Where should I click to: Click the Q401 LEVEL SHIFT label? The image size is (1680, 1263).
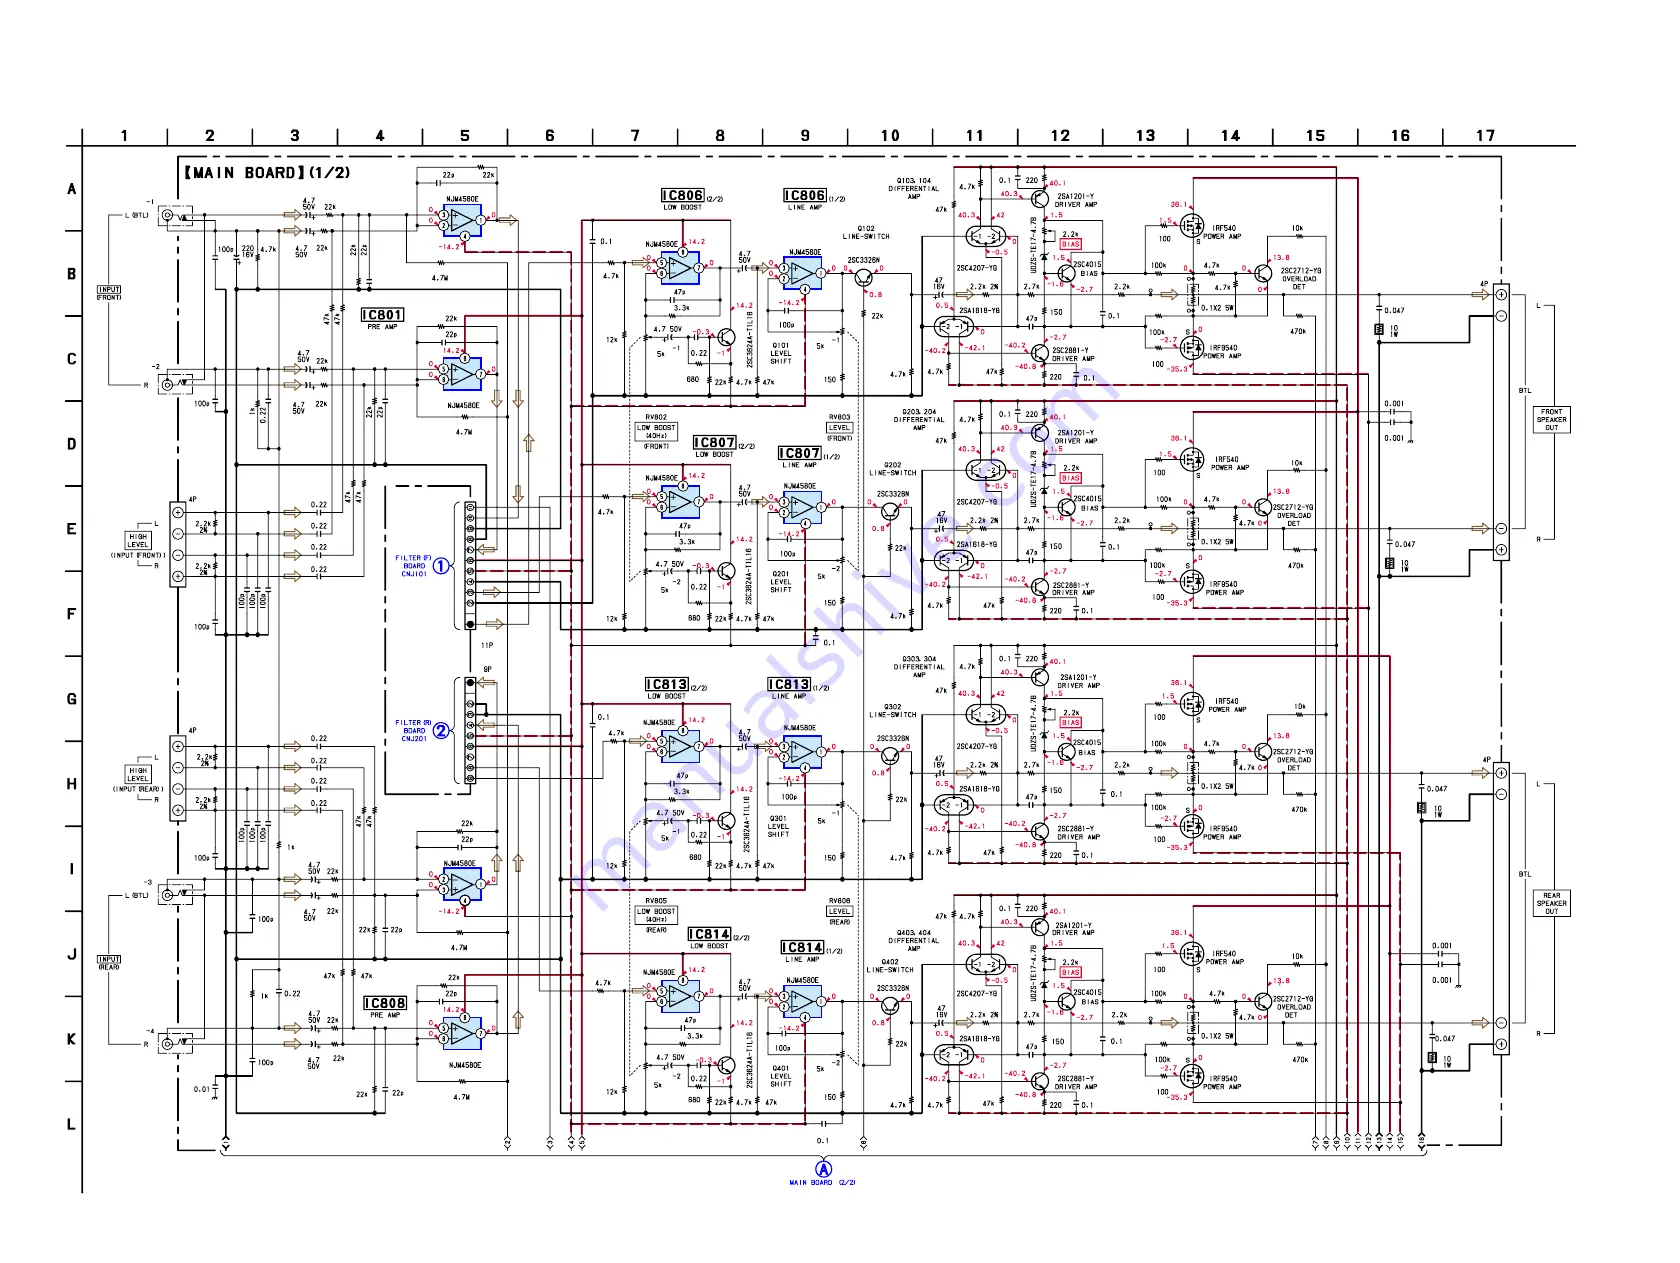781,1076
